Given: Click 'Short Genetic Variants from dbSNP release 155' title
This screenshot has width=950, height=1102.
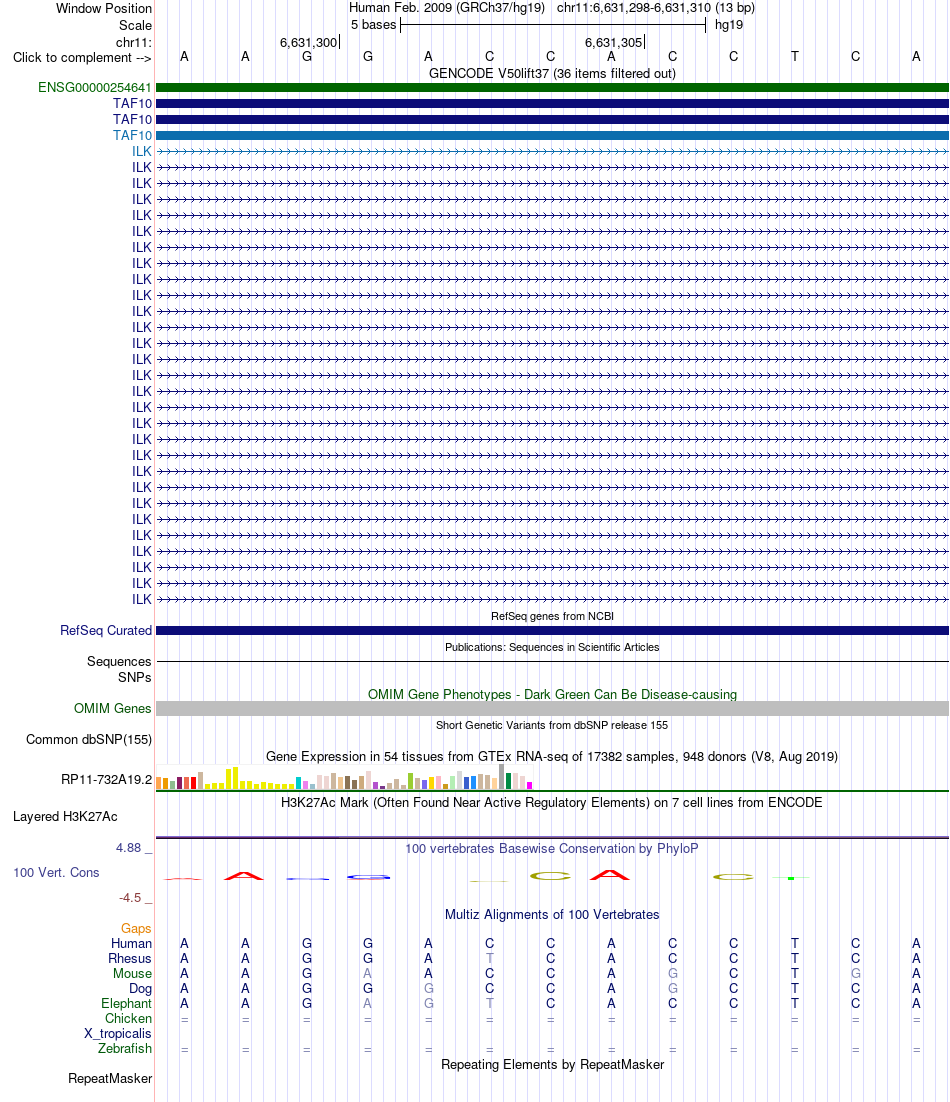Looking at the screenshot, I should [552, 725].
